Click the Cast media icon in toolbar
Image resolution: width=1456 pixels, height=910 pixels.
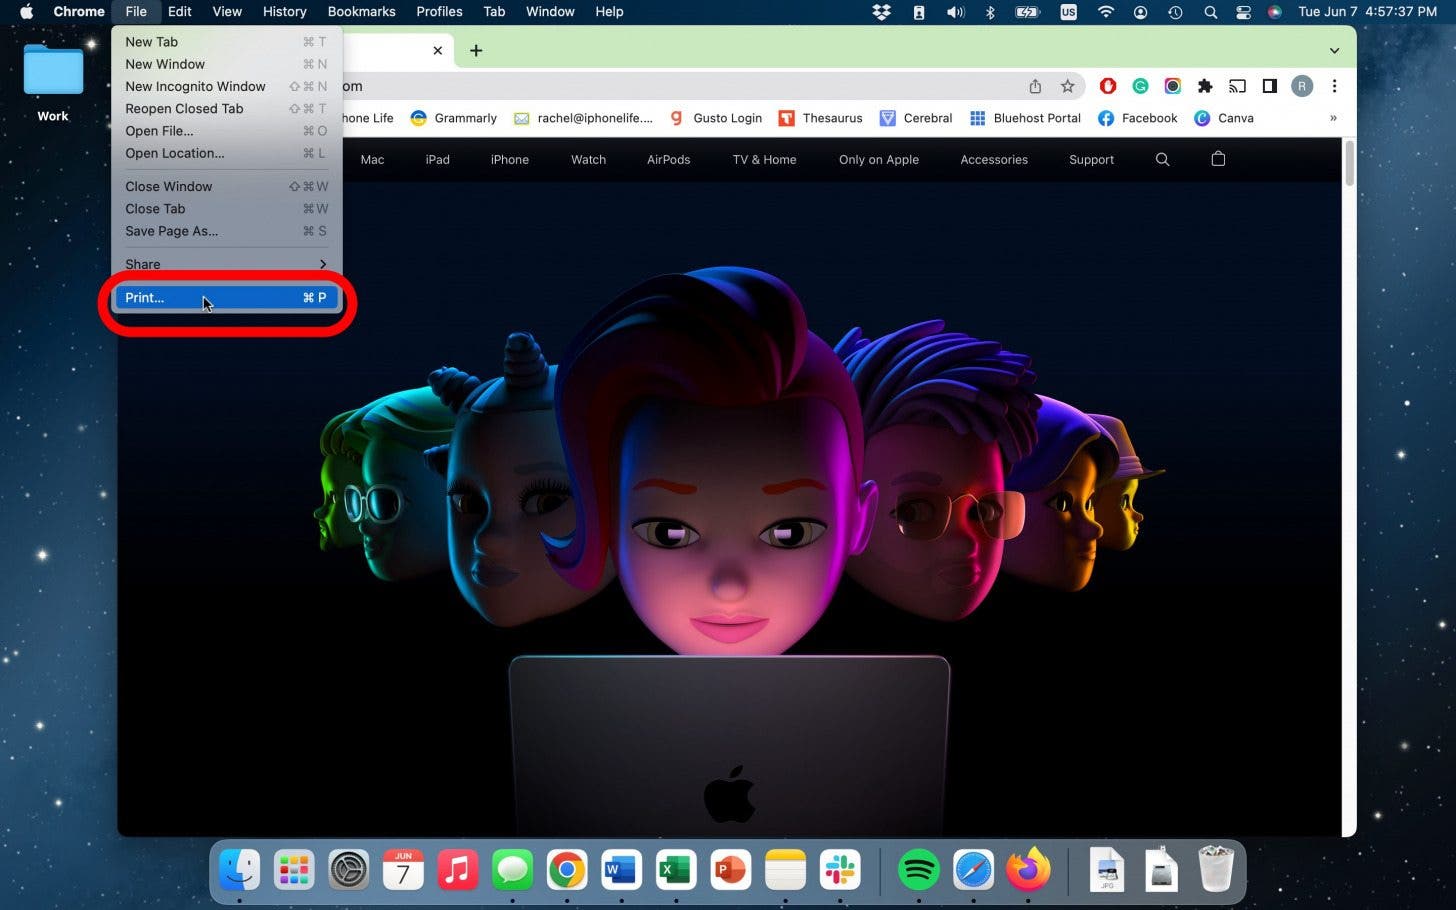(1237, 86)
